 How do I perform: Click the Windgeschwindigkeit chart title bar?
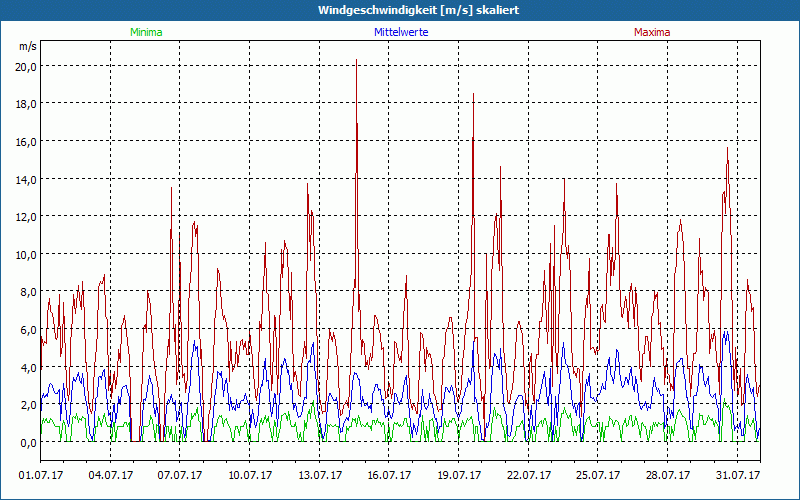point(400,10)
